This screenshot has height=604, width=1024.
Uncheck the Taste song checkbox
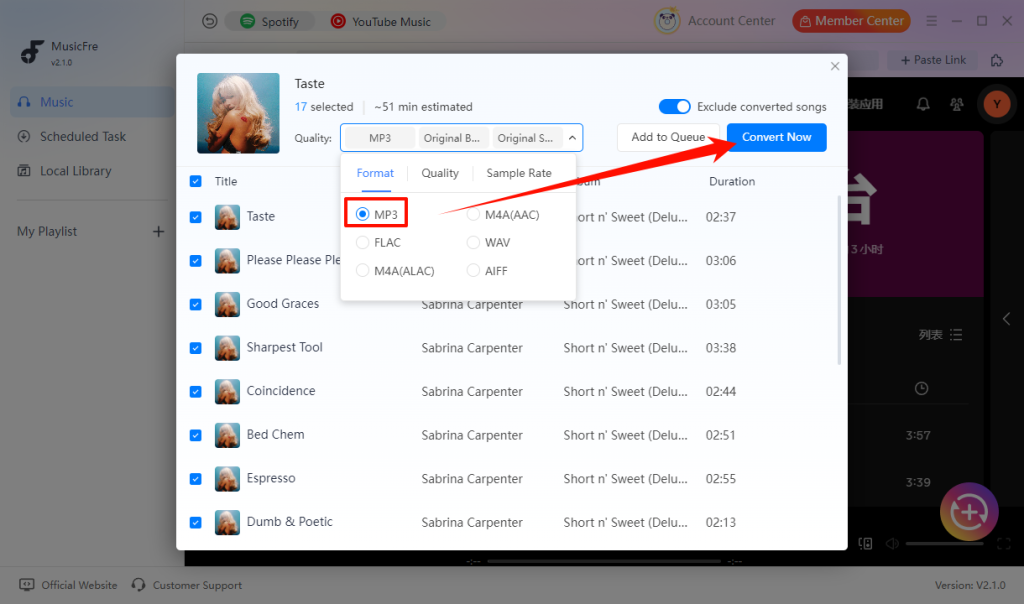[x=195, y=217]
